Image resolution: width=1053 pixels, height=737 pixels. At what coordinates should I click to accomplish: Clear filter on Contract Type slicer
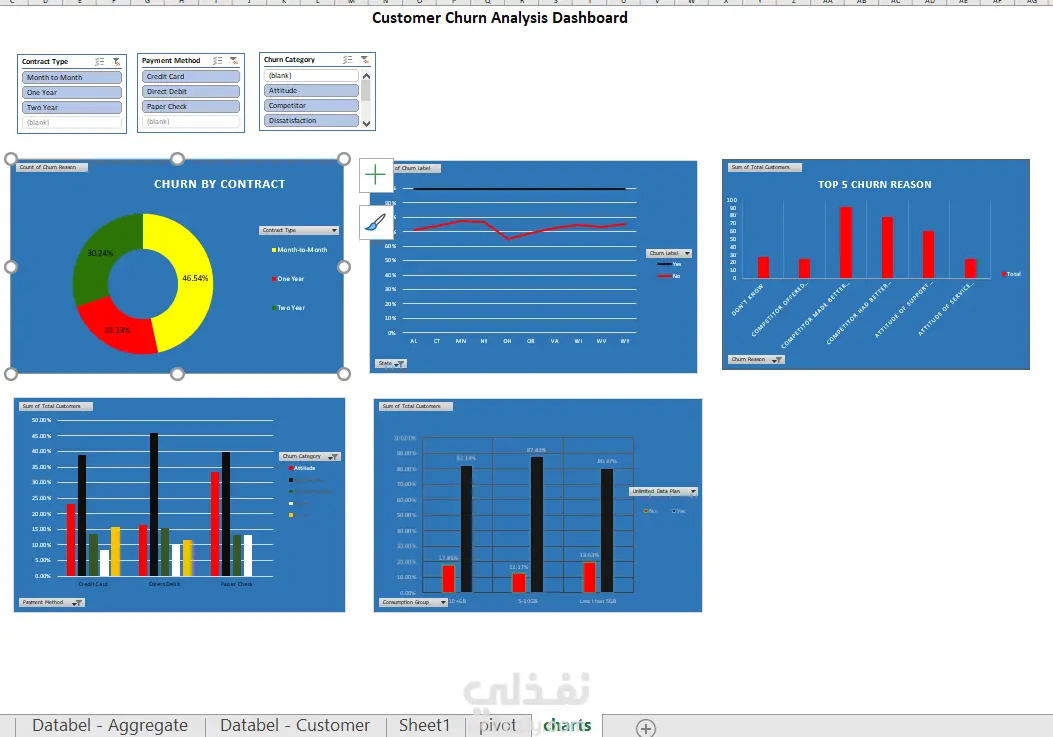[116, 61]
